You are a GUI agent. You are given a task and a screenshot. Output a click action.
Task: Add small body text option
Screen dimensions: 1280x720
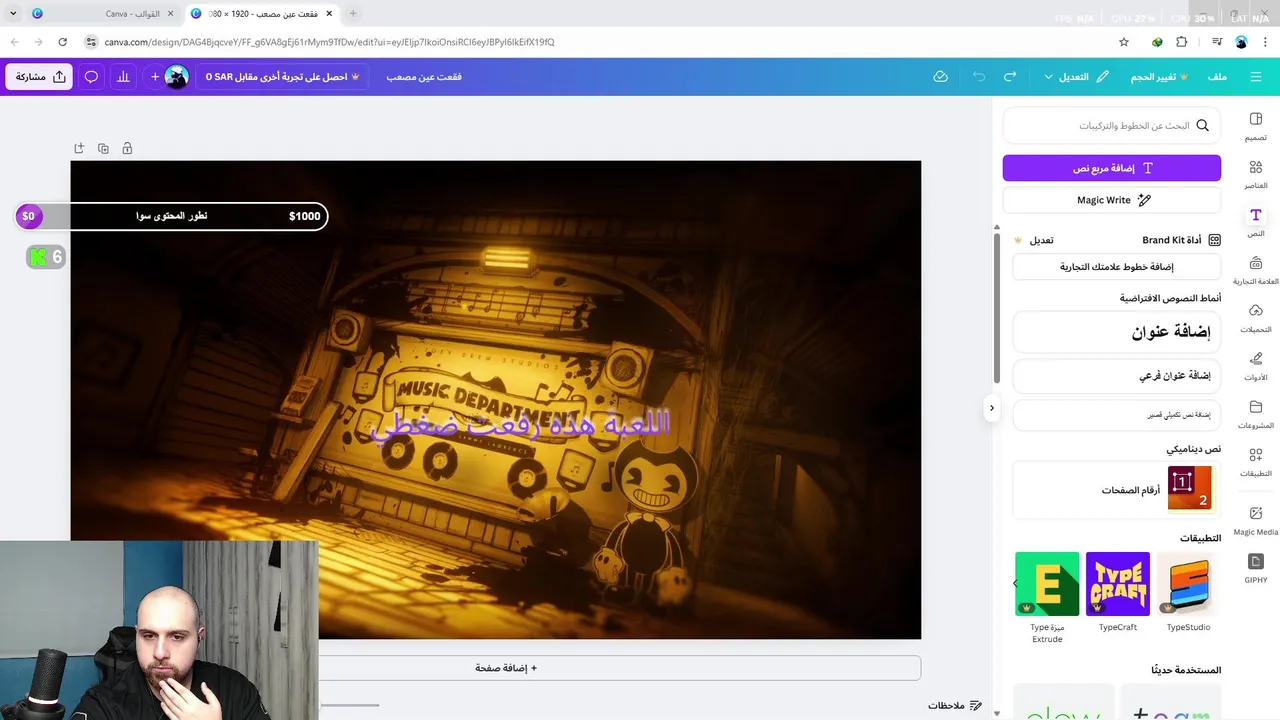[1117, 415]
